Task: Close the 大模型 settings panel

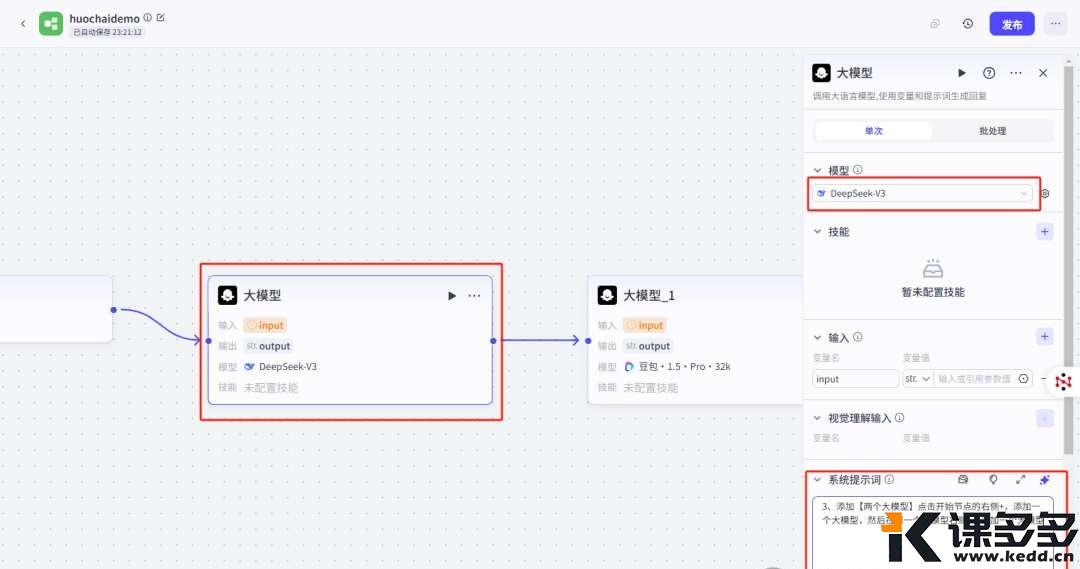Action: (x=1043, y=73)
